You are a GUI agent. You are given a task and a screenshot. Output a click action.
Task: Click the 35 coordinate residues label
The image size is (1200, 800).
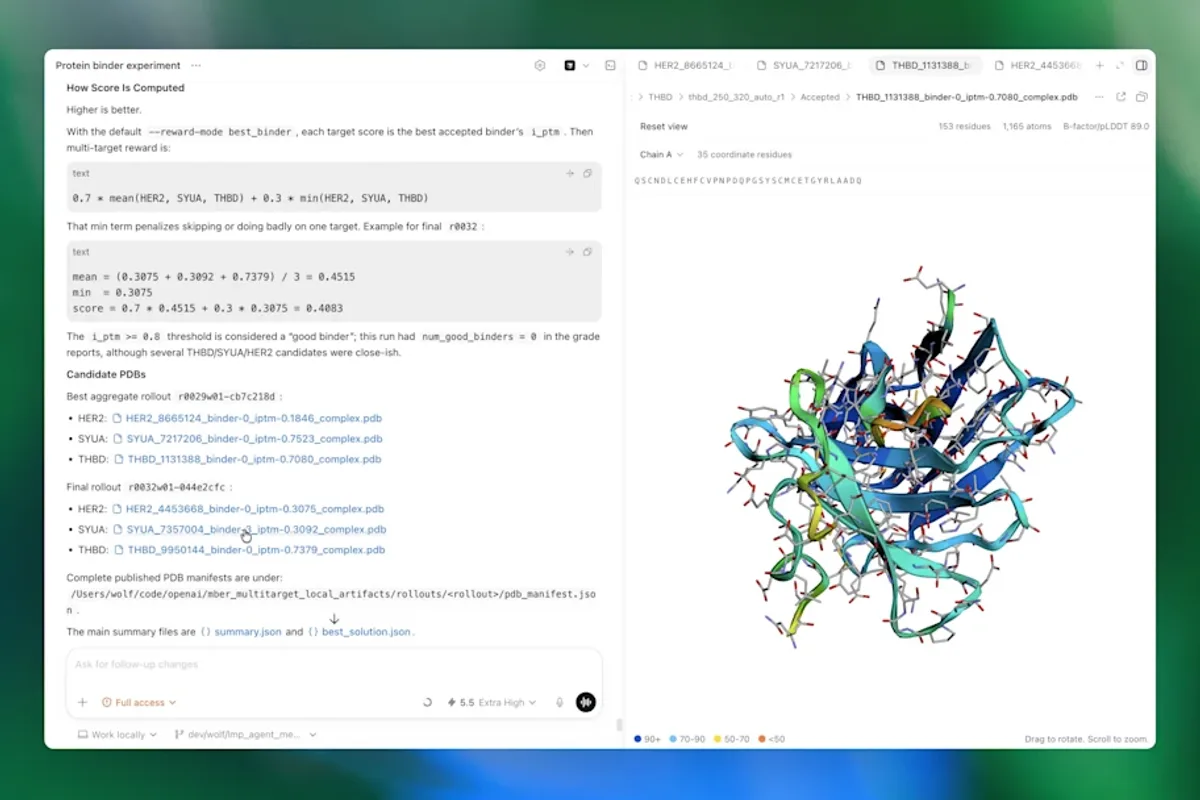(x=745, y=155)
